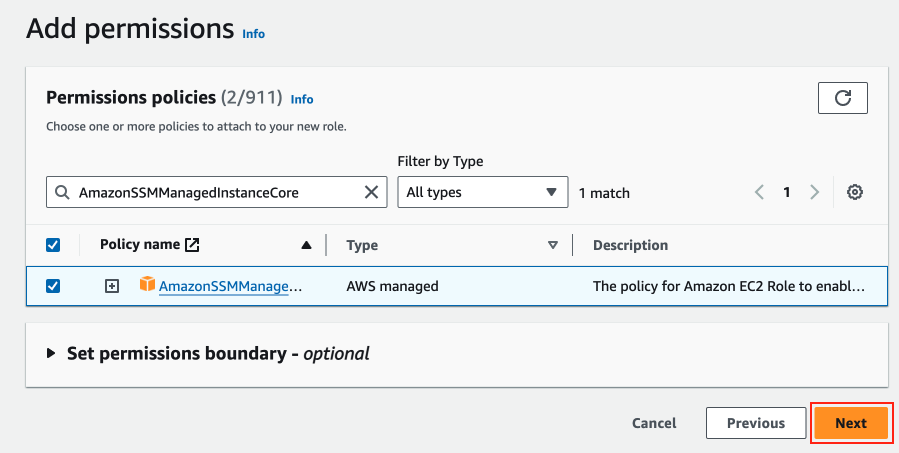Image resolution: width=899 pixels, height=453 pixels.
Task: Uncheck the AmazonSSMManagedInstanceCore policy checkbox
Action: click(54, 286)
